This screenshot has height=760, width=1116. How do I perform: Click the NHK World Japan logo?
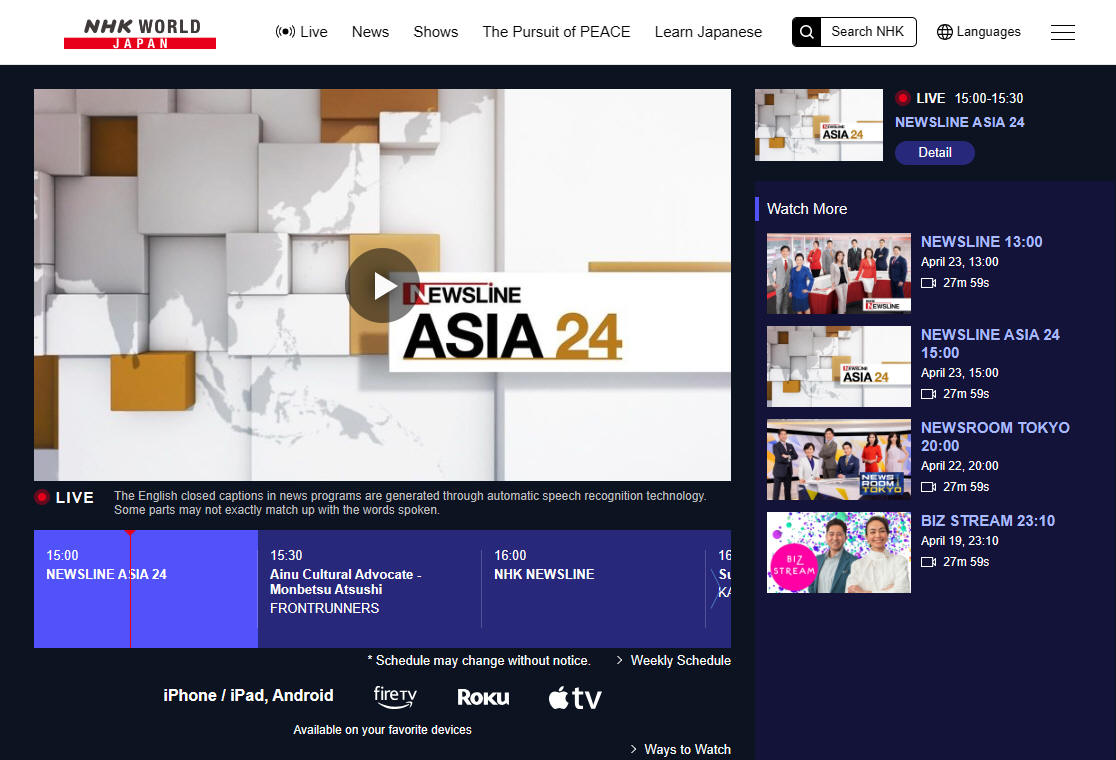140,33
